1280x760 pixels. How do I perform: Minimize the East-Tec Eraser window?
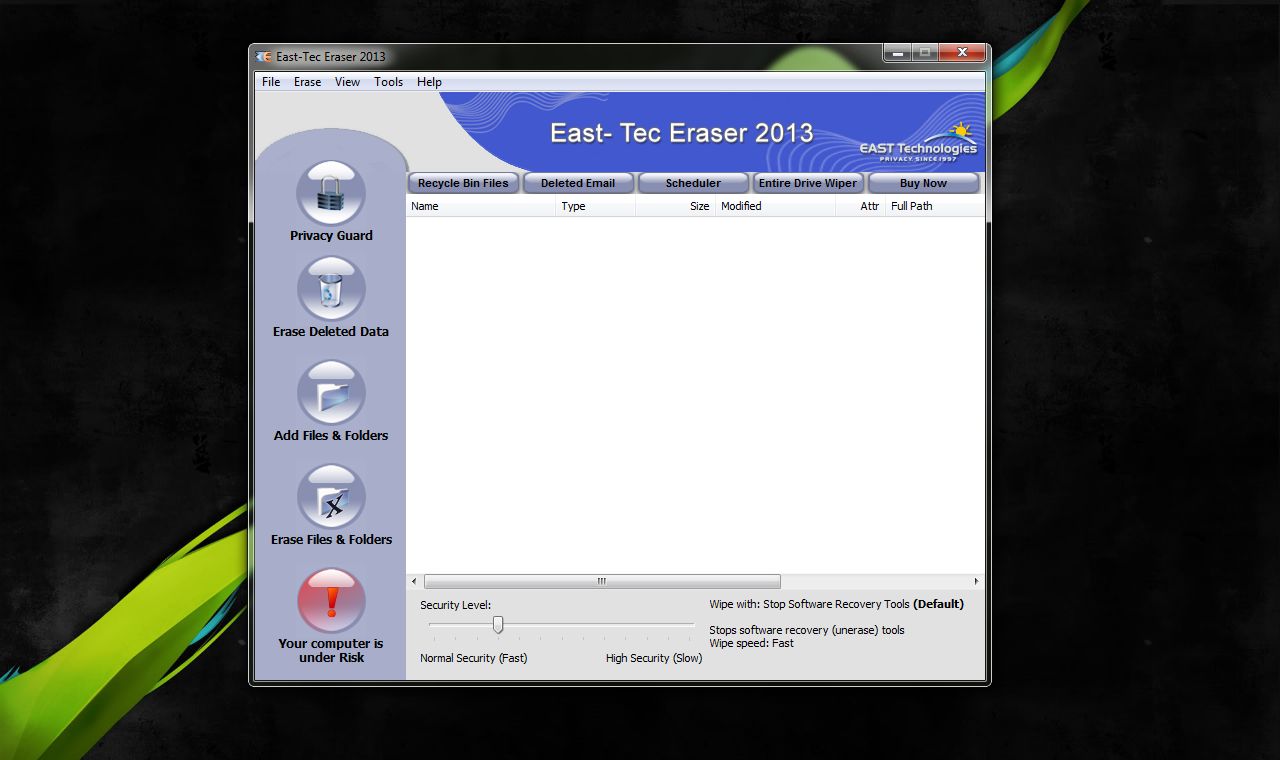point(897,53)
